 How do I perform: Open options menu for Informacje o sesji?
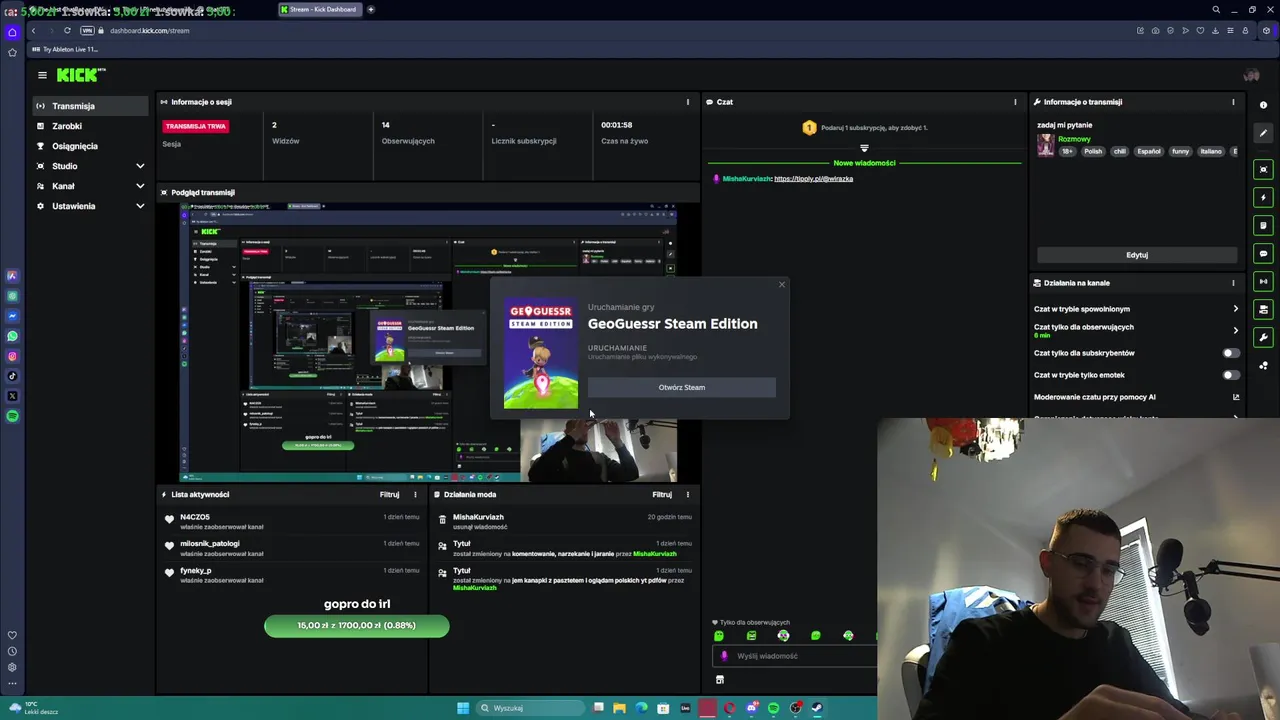687,102
